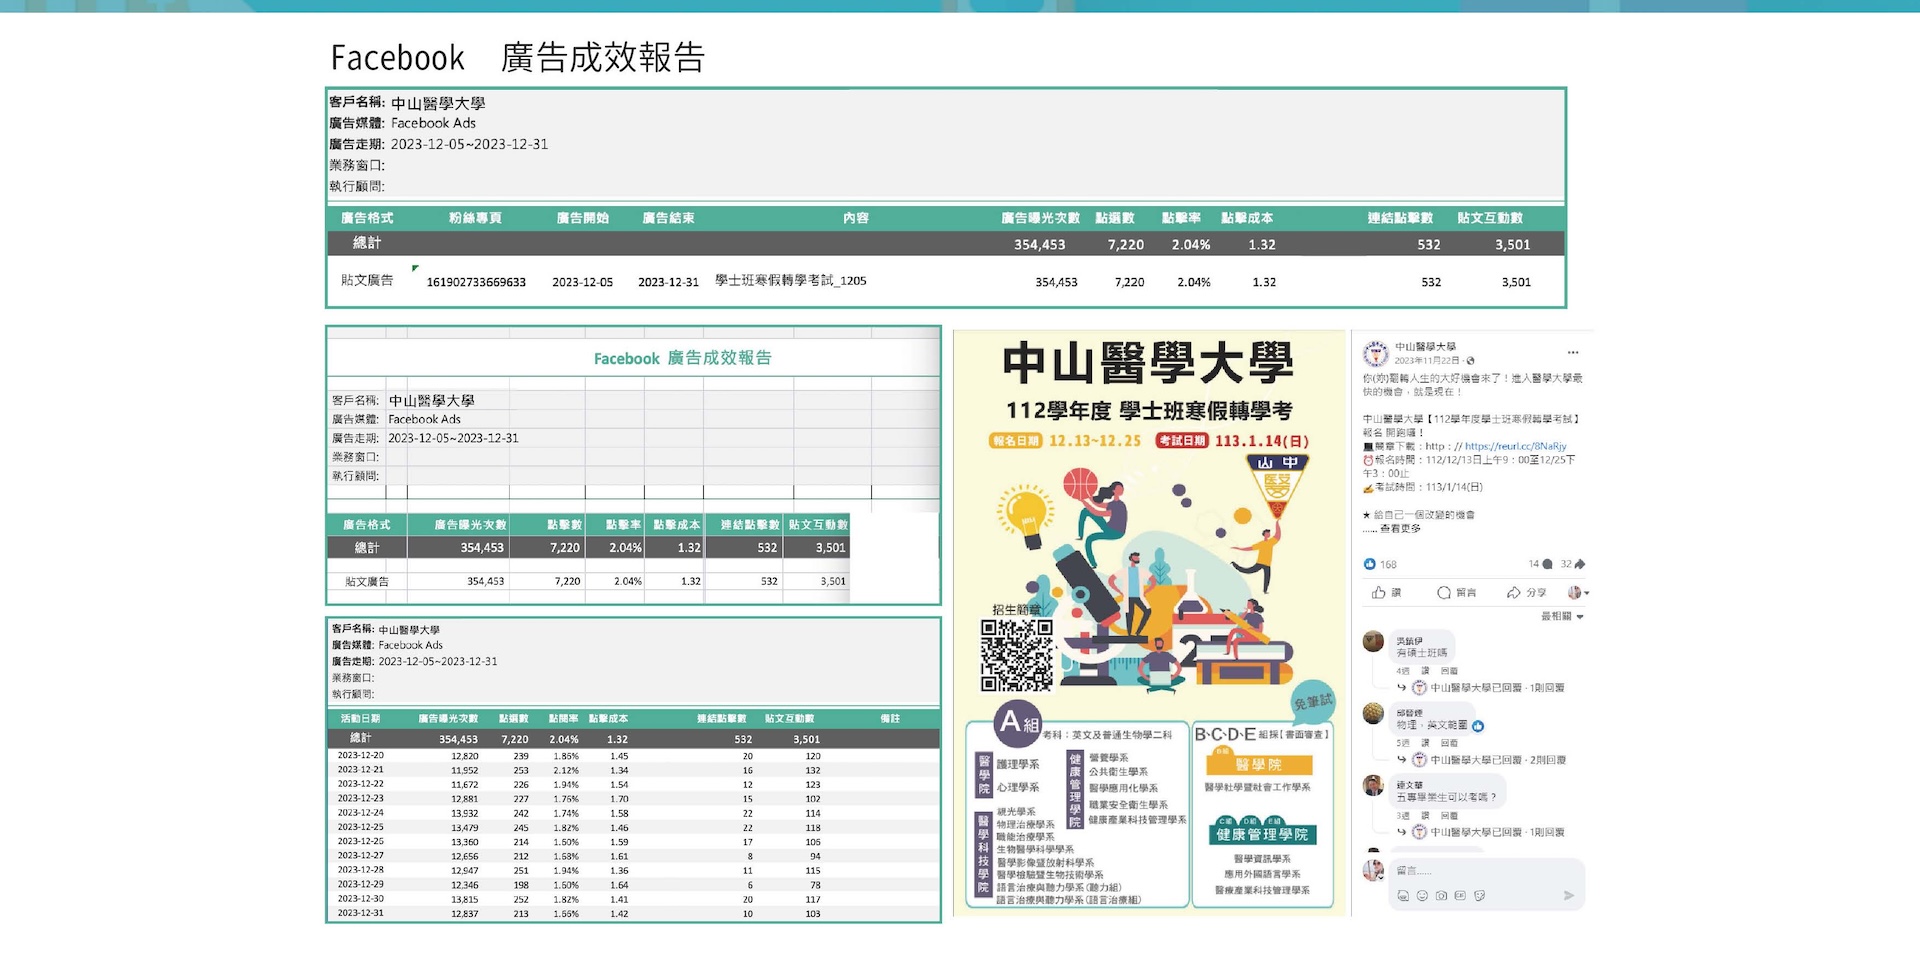1920x980 pixels.
Task: Open the 最相關 comment sort dropdown
Action: point(1562,617)
